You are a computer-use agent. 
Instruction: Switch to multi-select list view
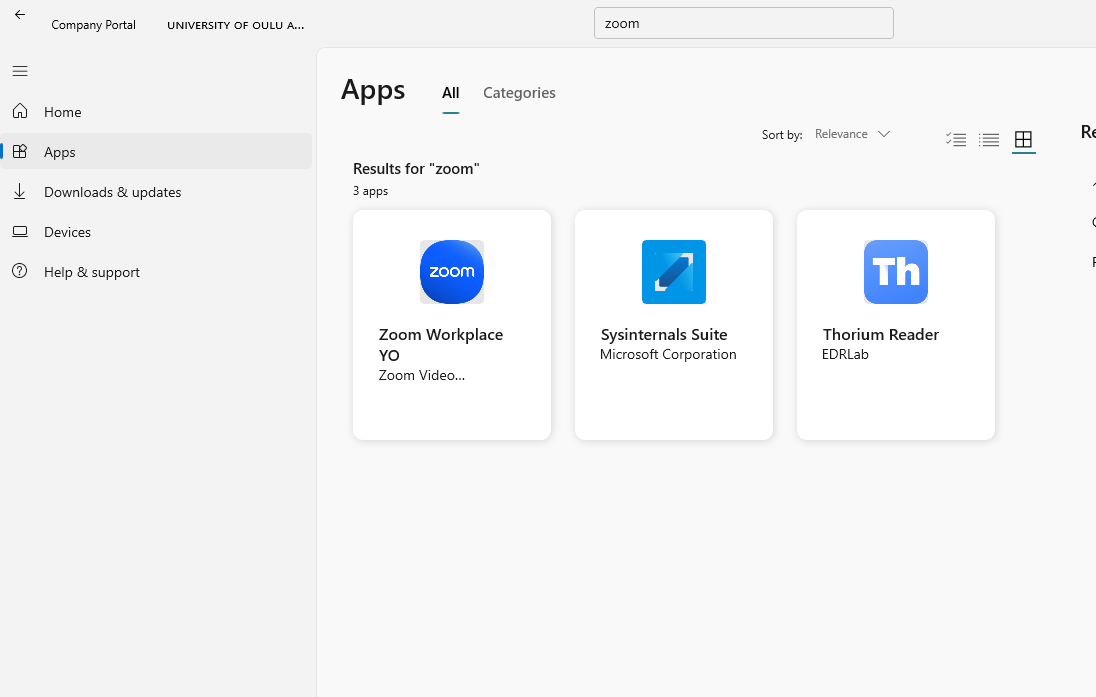coord(956,139)
